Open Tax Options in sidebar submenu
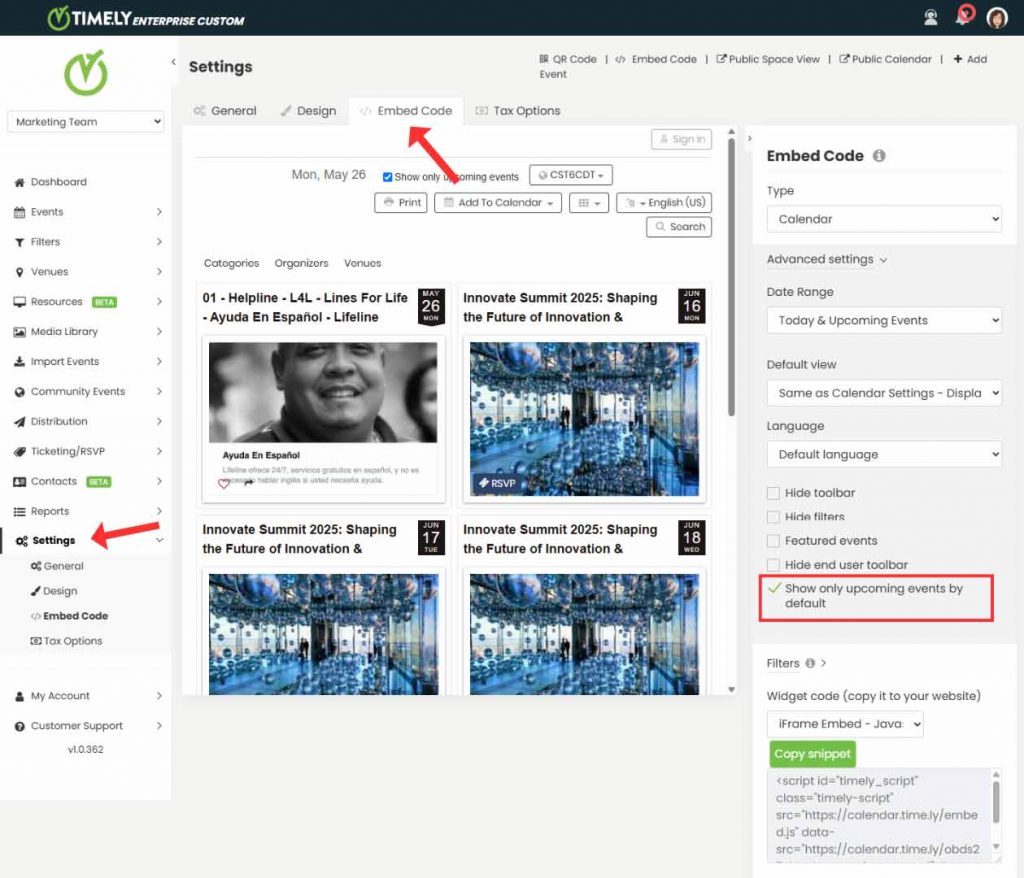Screen dimensions: 1024x878 tap(66, 642)
